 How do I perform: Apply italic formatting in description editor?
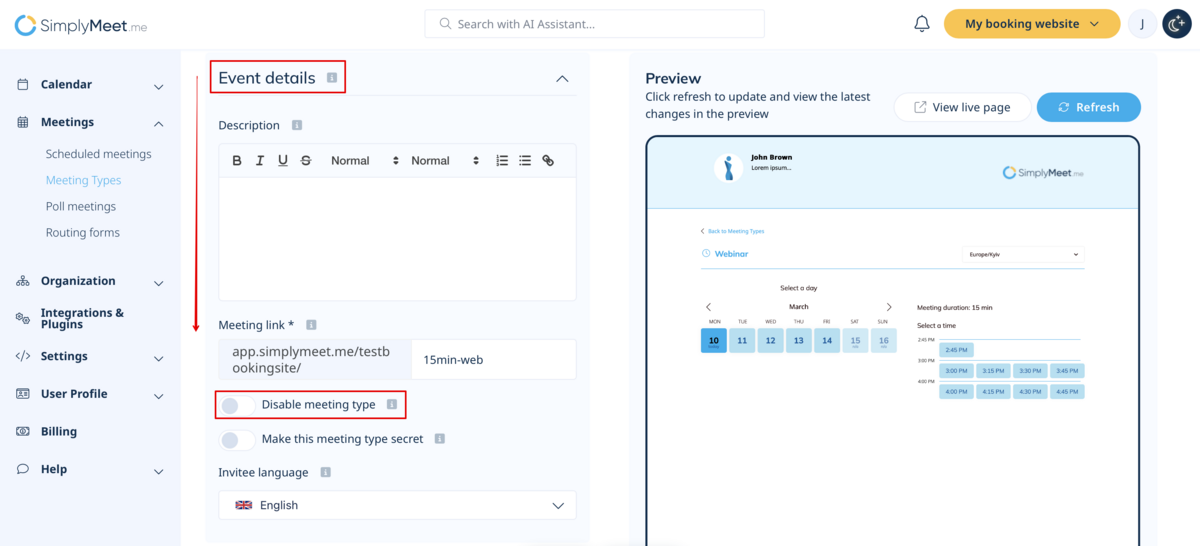(260, 161)
